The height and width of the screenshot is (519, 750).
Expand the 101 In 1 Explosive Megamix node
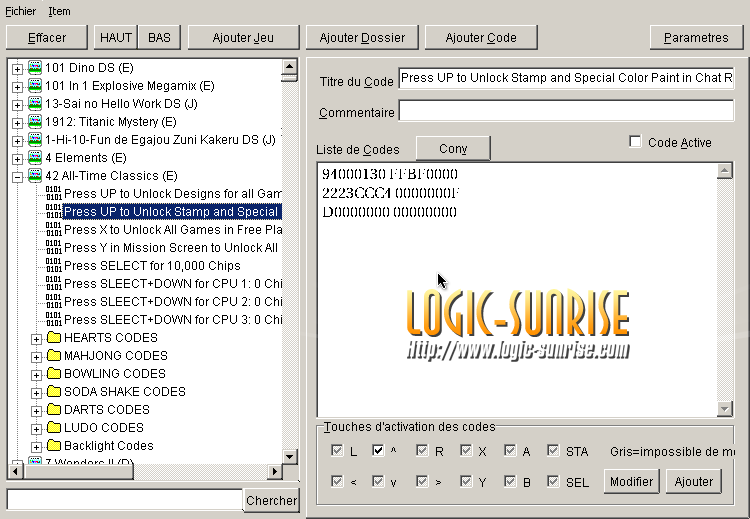pyautogui.click(x=17, y=86)
